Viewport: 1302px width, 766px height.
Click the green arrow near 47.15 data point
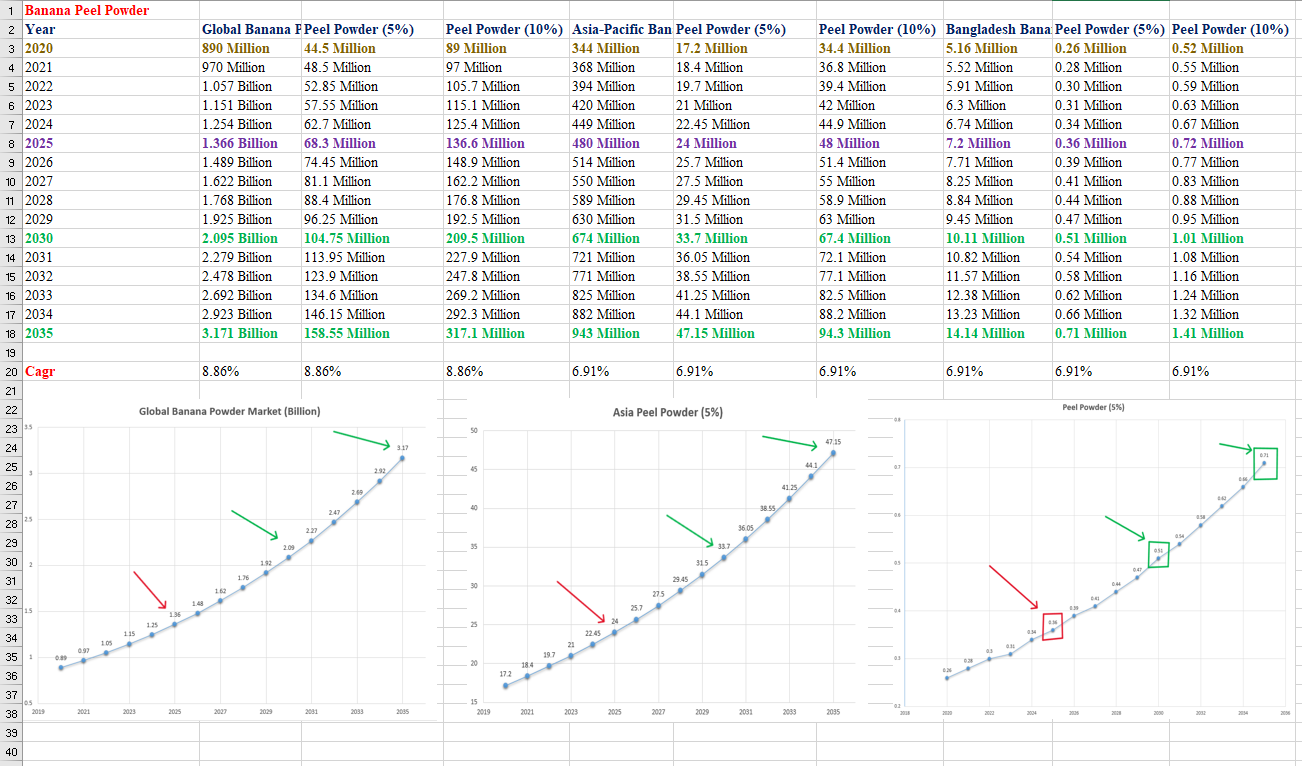coord(791,440)
